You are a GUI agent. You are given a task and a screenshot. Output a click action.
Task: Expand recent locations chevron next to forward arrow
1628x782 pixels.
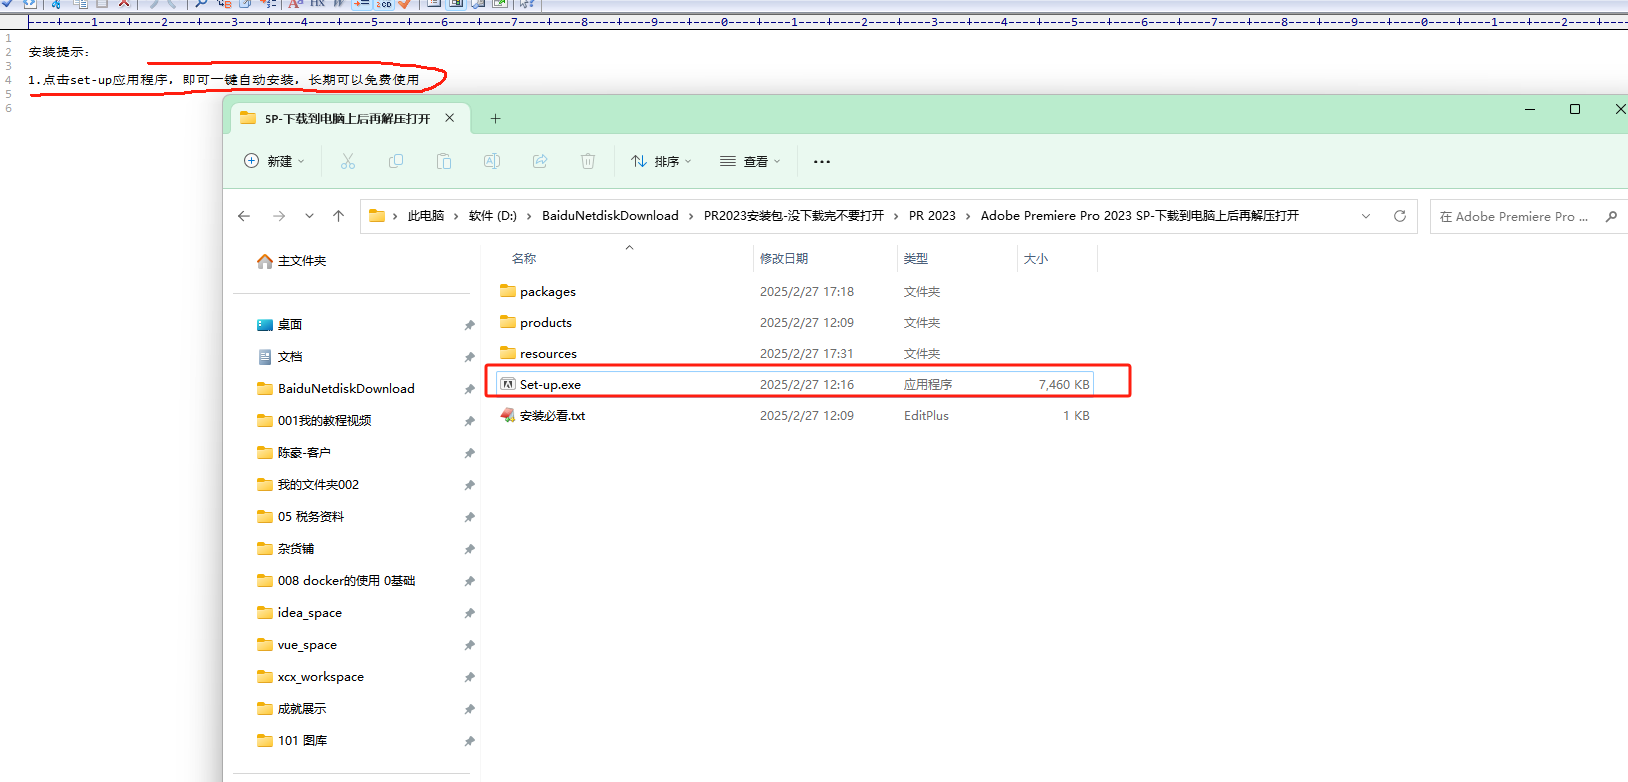point(309,216)
